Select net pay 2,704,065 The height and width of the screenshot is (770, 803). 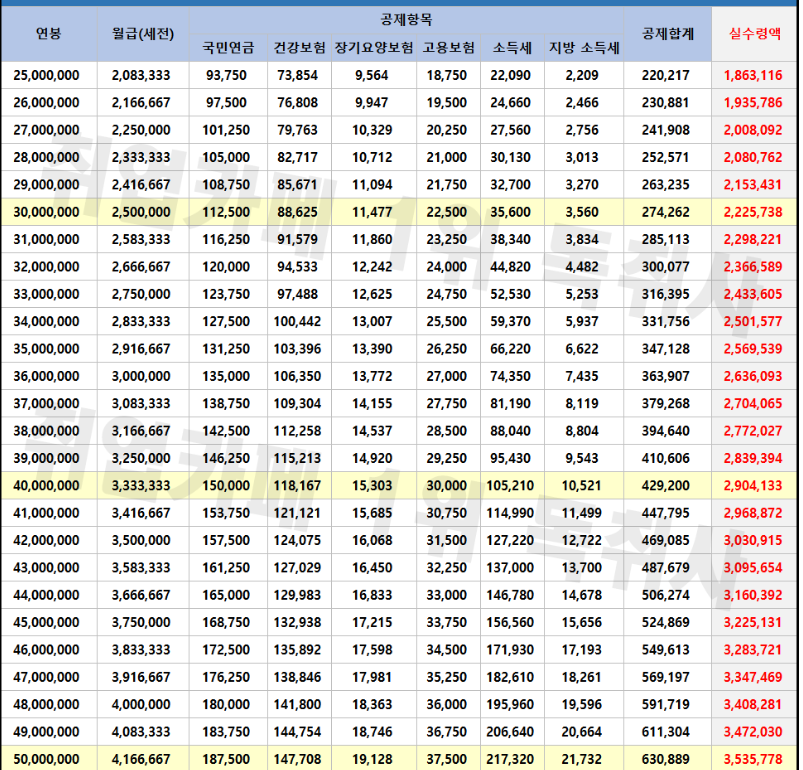coord(753,404)
